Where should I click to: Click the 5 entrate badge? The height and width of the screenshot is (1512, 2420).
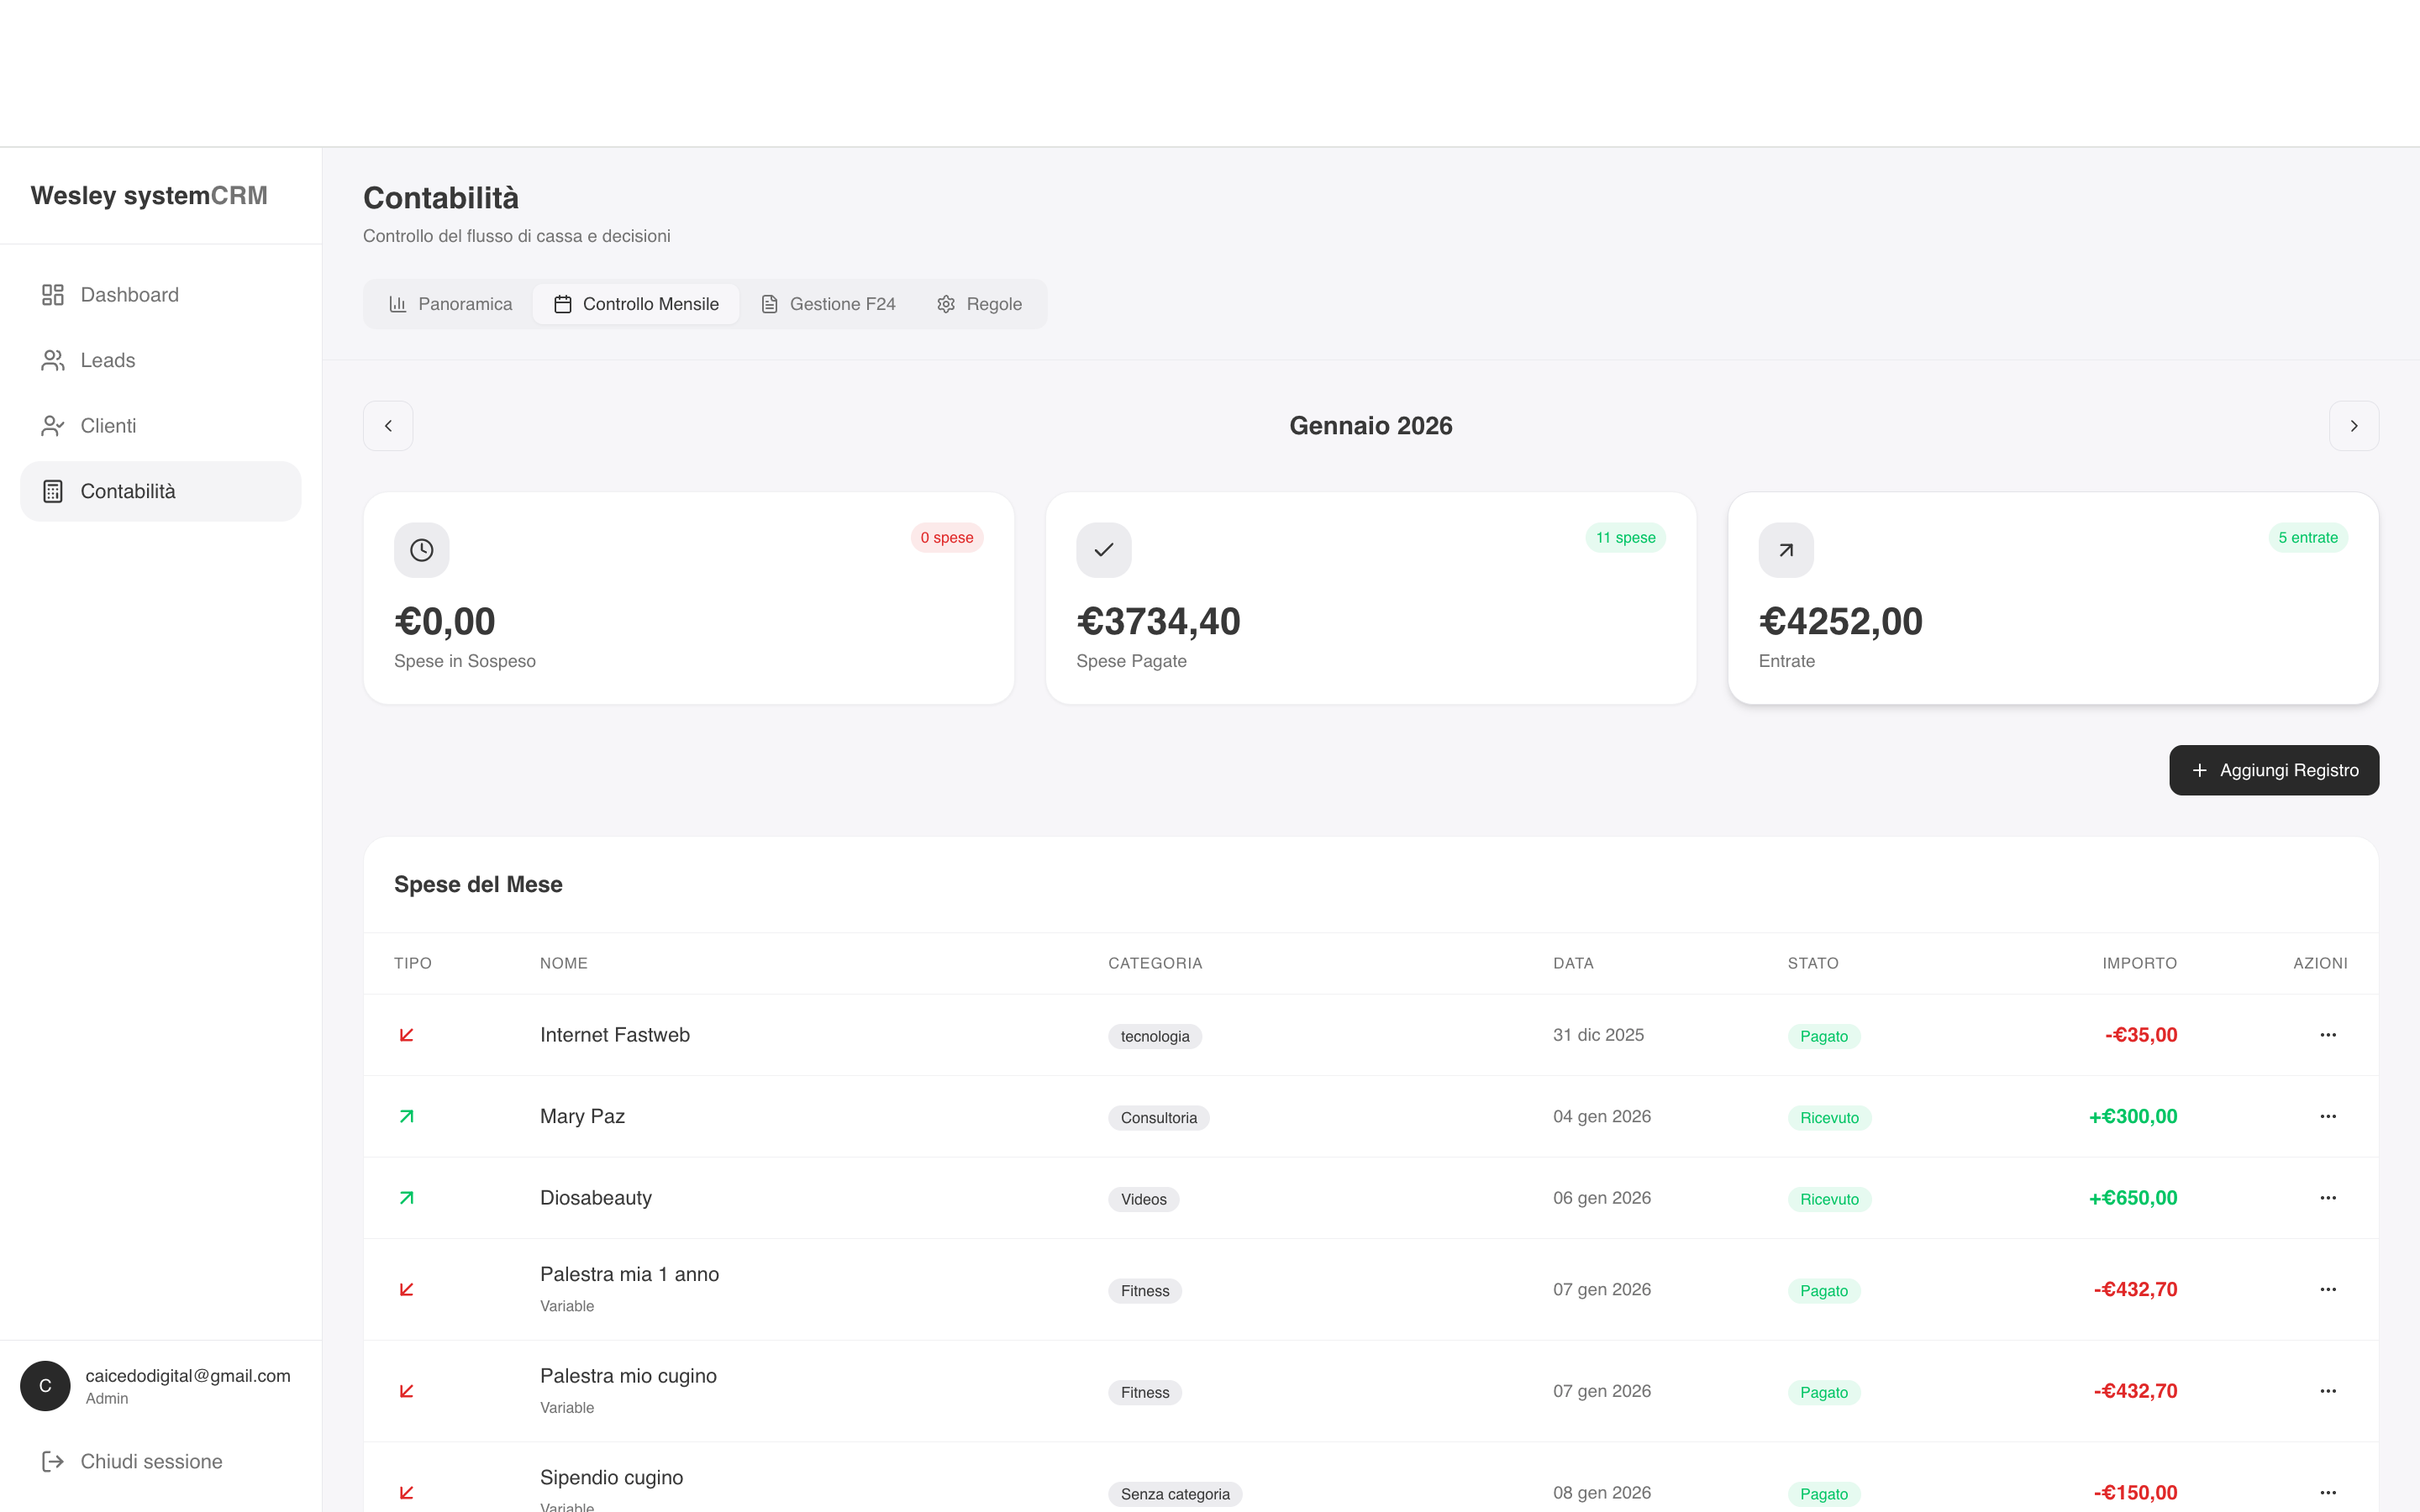(2307, 537)
